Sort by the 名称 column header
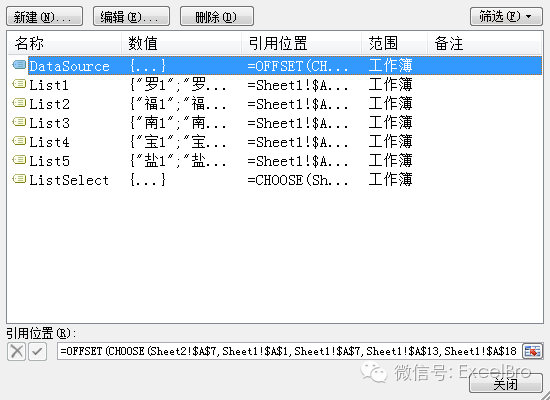550x400 pixels. pyautogui.click(x=65, y=44)
